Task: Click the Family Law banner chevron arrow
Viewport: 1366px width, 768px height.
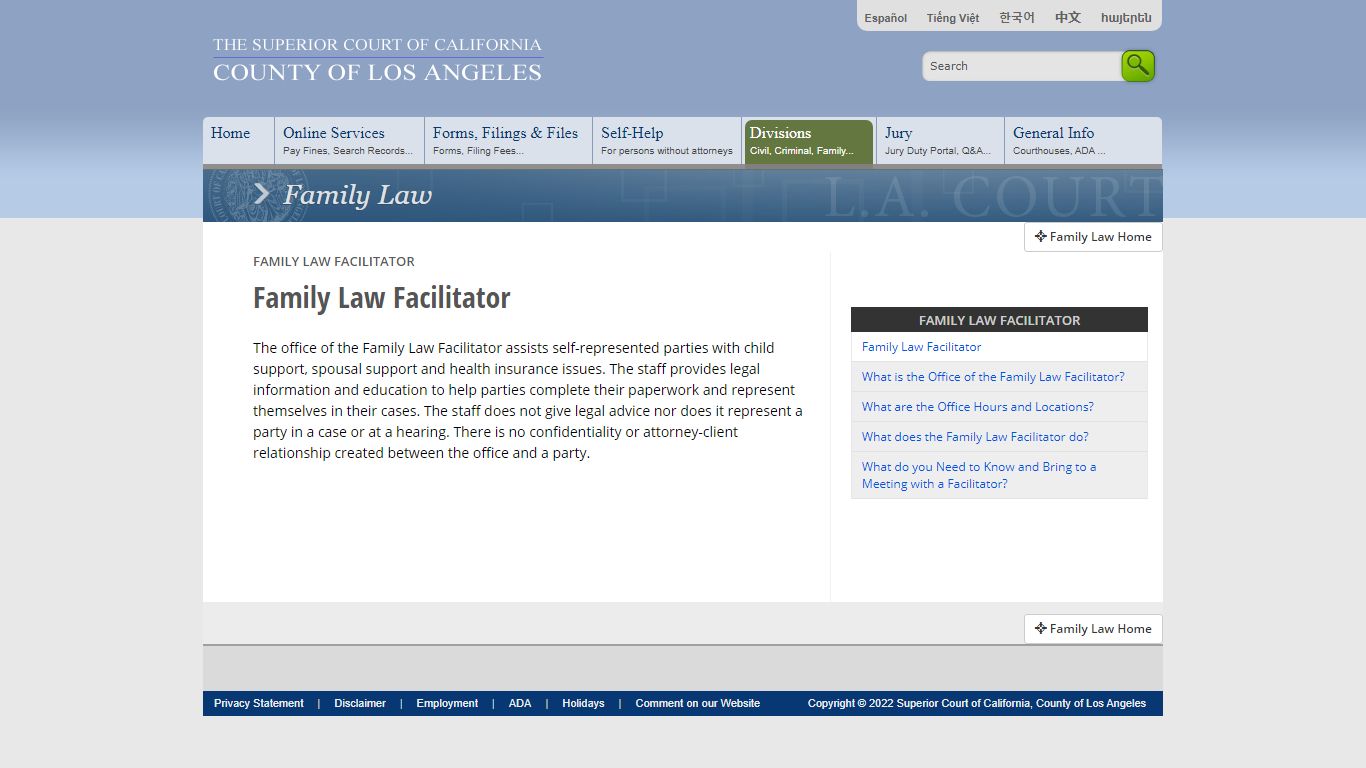Action: coord(261,194)
